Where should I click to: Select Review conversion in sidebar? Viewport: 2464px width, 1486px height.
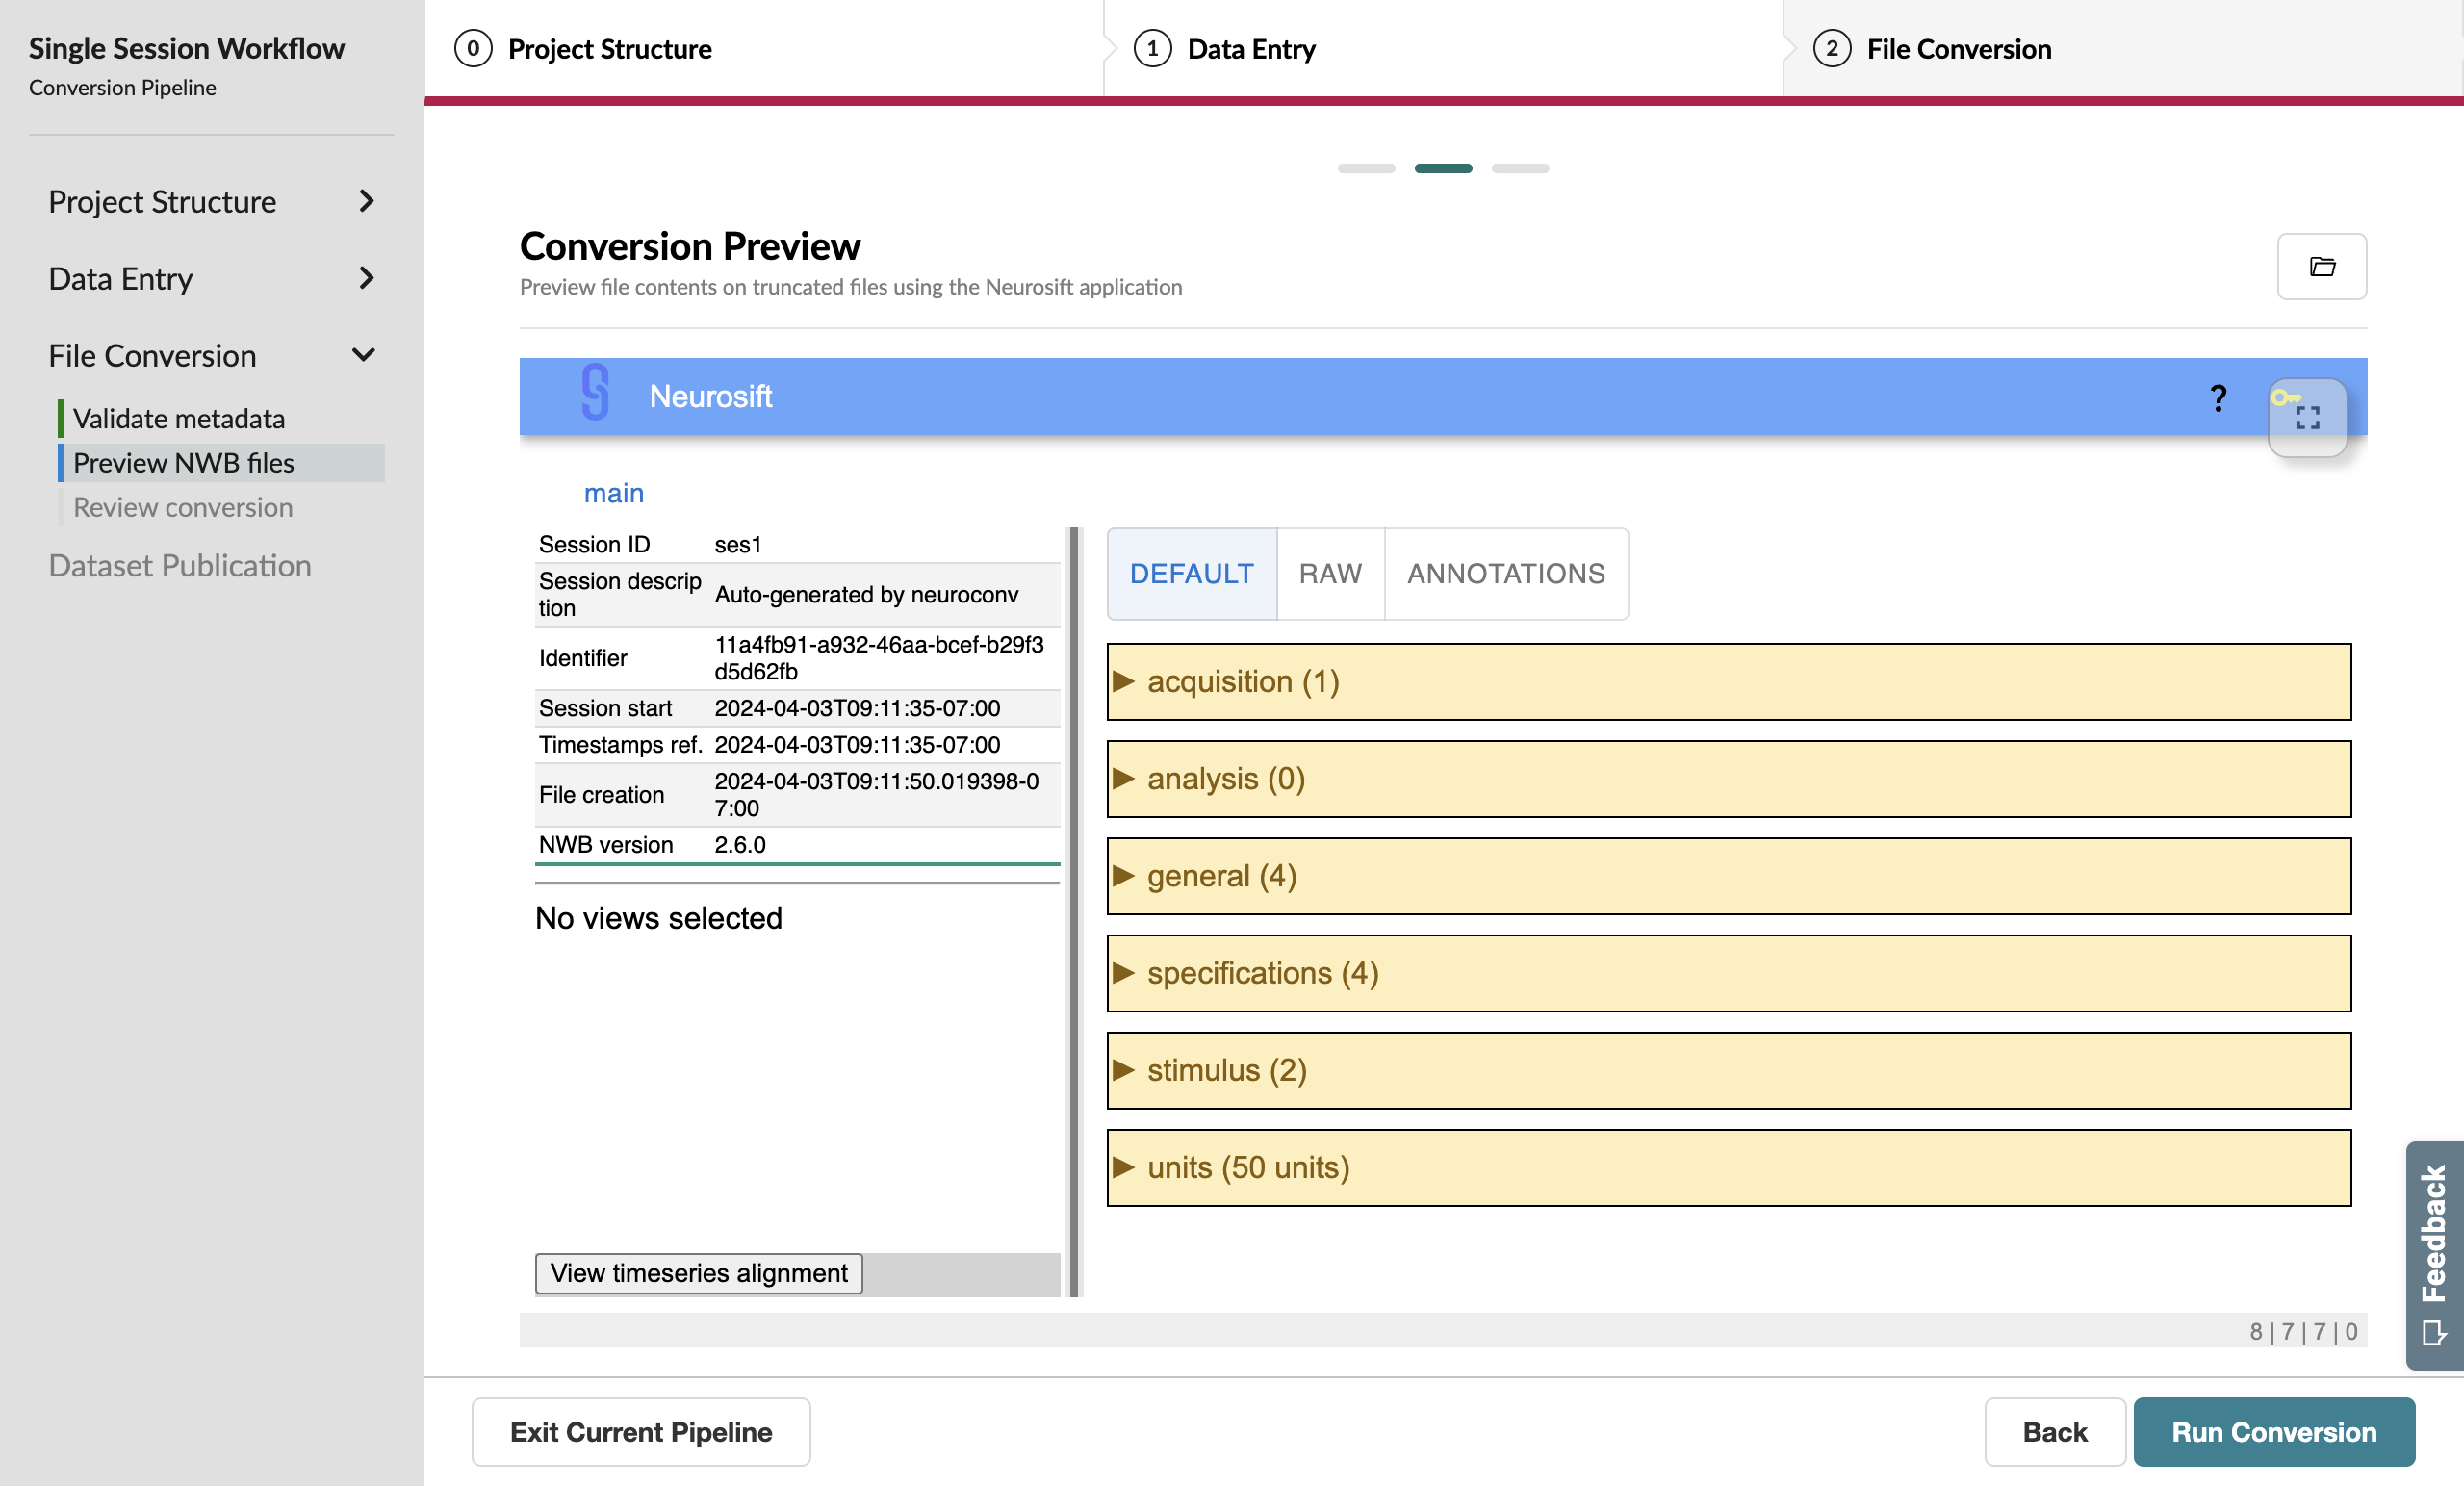tap(183, 507)
